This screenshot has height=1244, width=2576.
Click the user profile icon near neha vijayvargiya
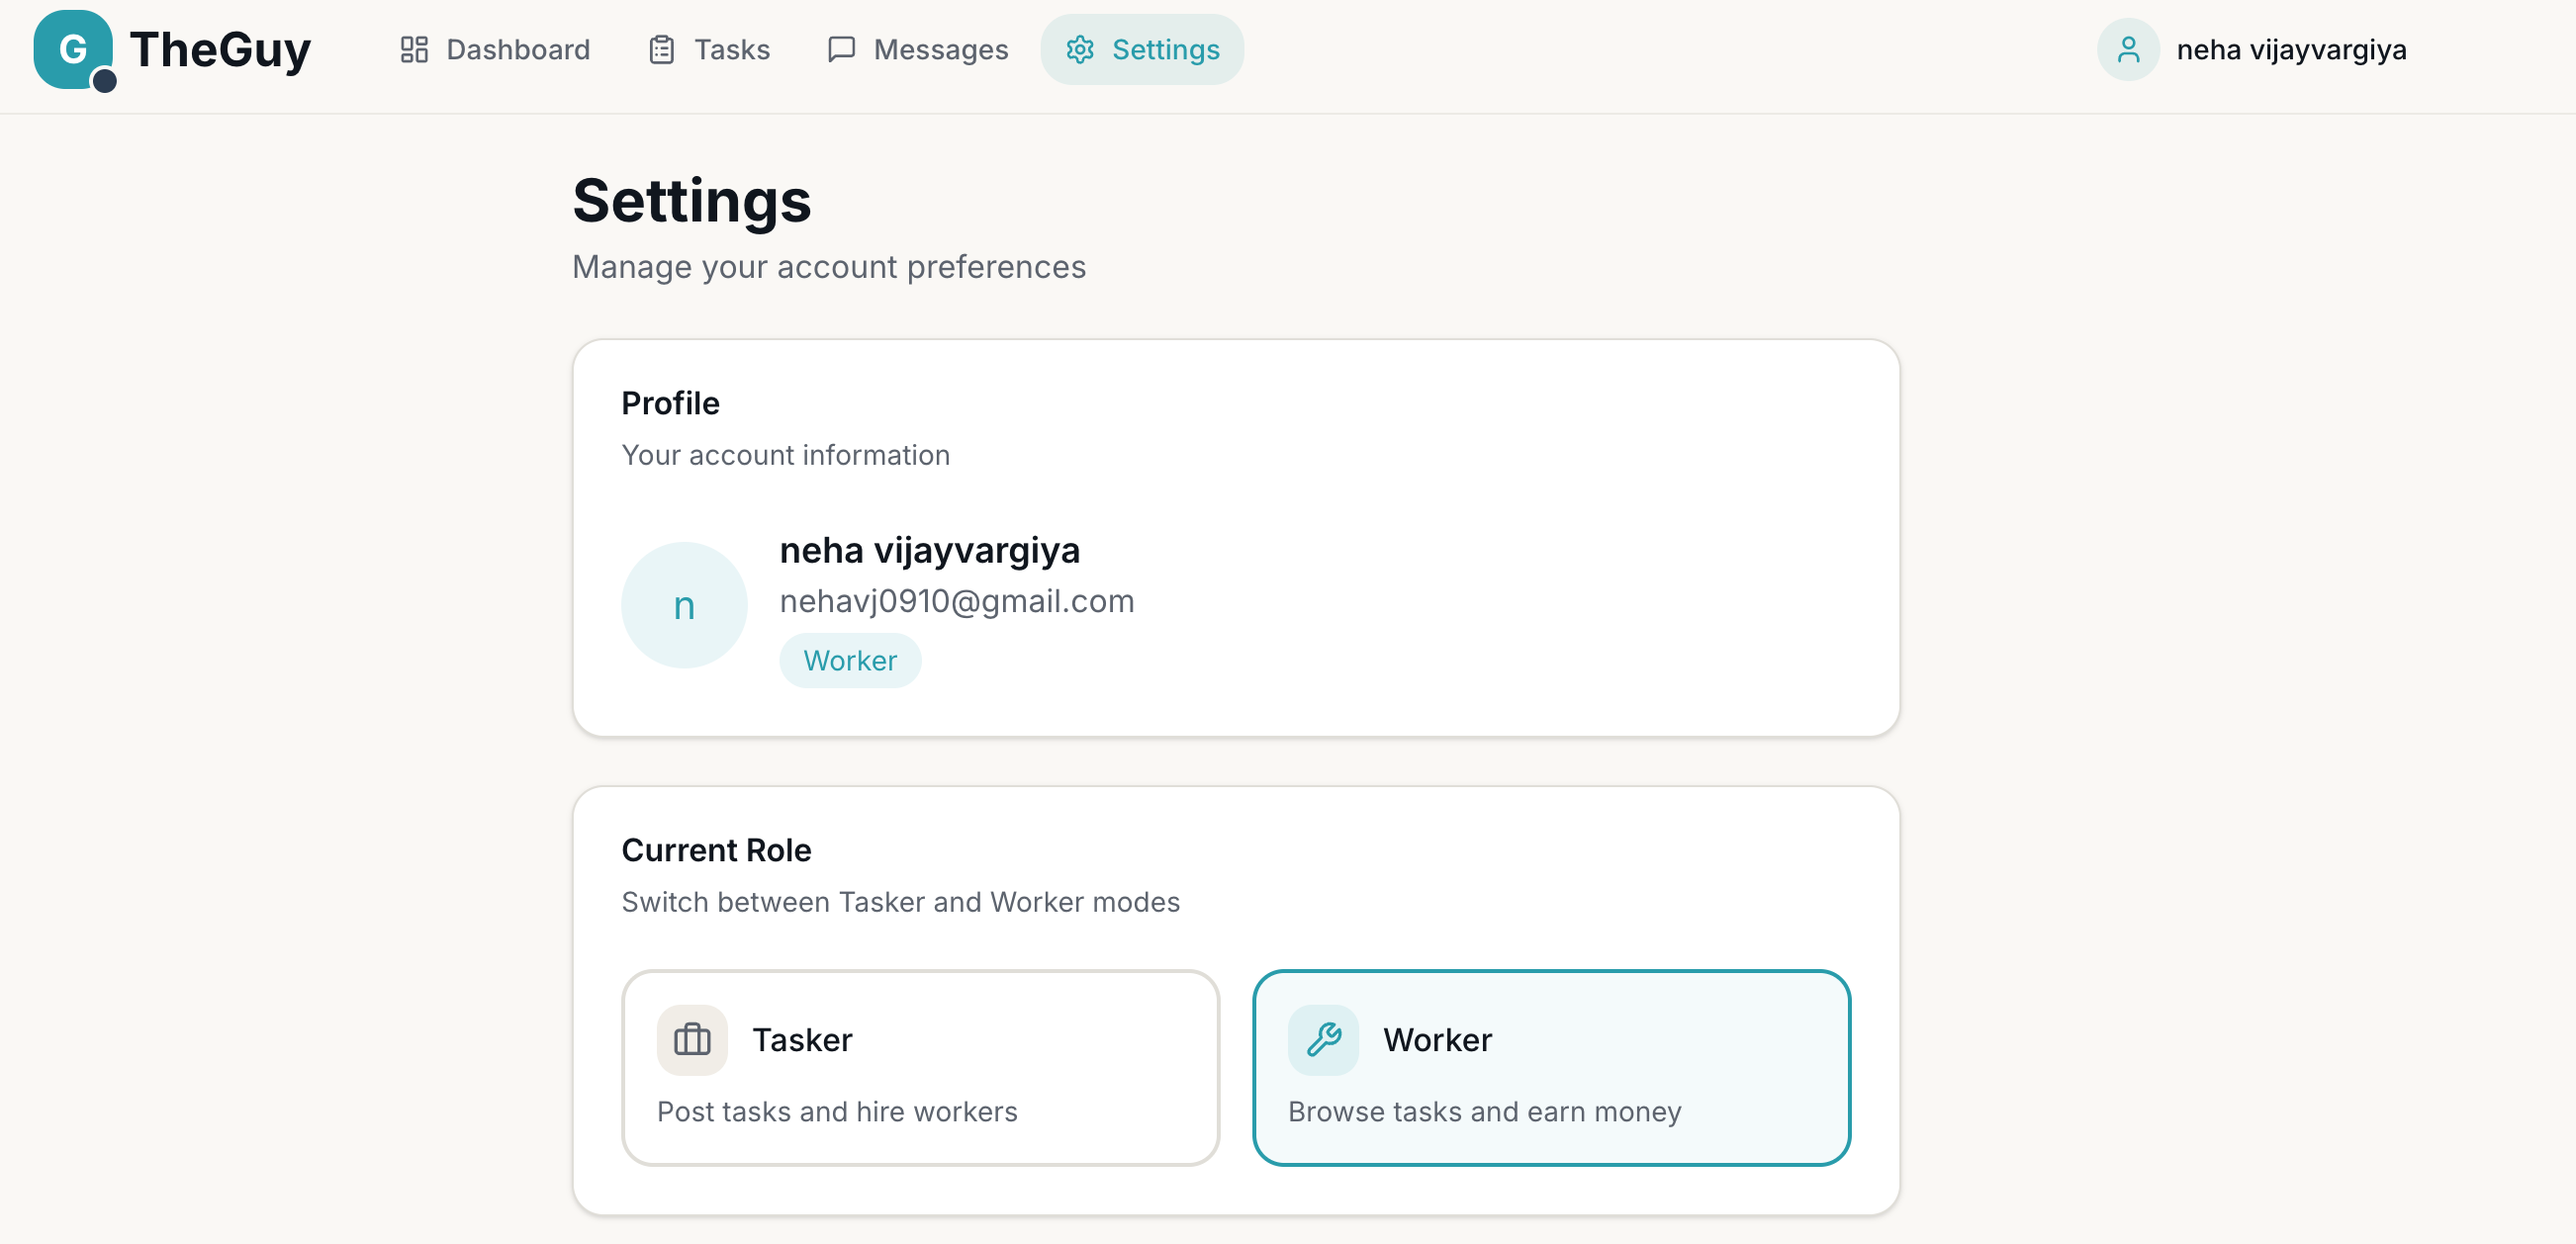pyautogui.click(x=2128, y=49)
